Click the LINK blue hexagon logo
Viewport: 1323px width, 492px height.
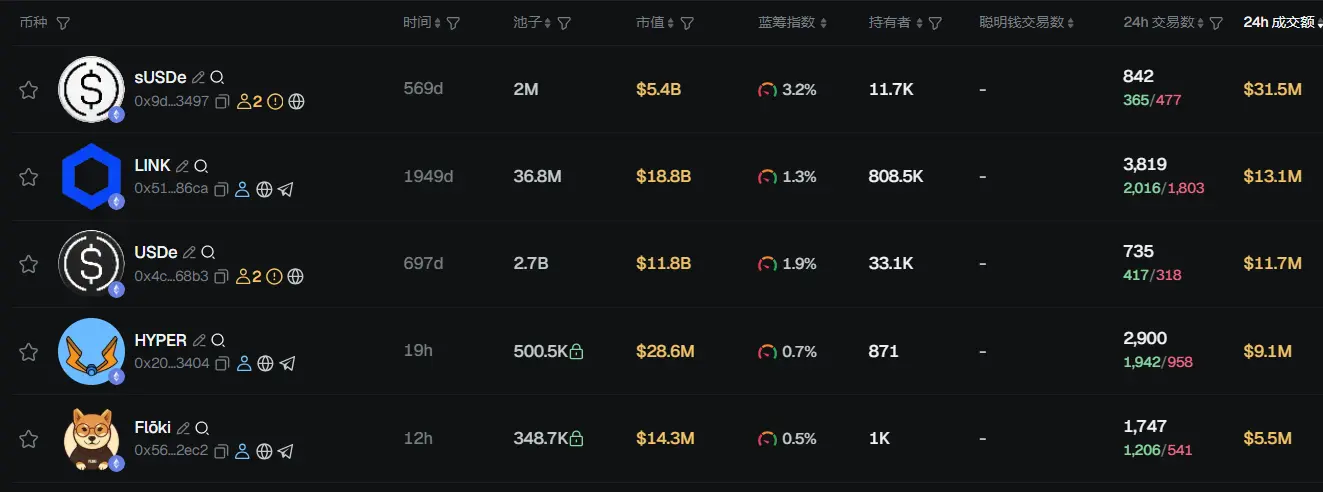pyautogui.click(x=92, y=177)
